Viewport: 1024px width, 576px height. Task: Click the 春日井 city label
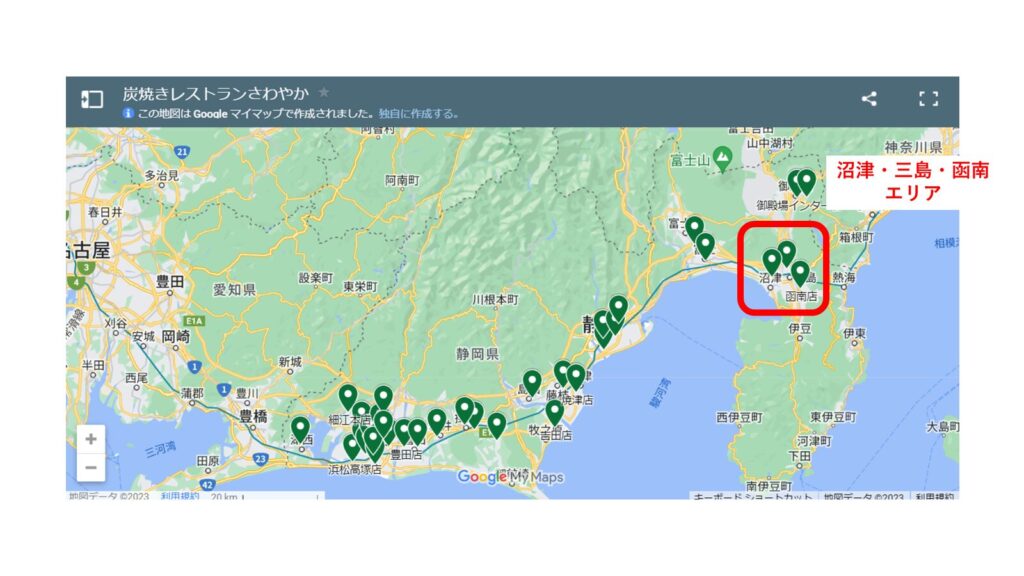(105, 212)
